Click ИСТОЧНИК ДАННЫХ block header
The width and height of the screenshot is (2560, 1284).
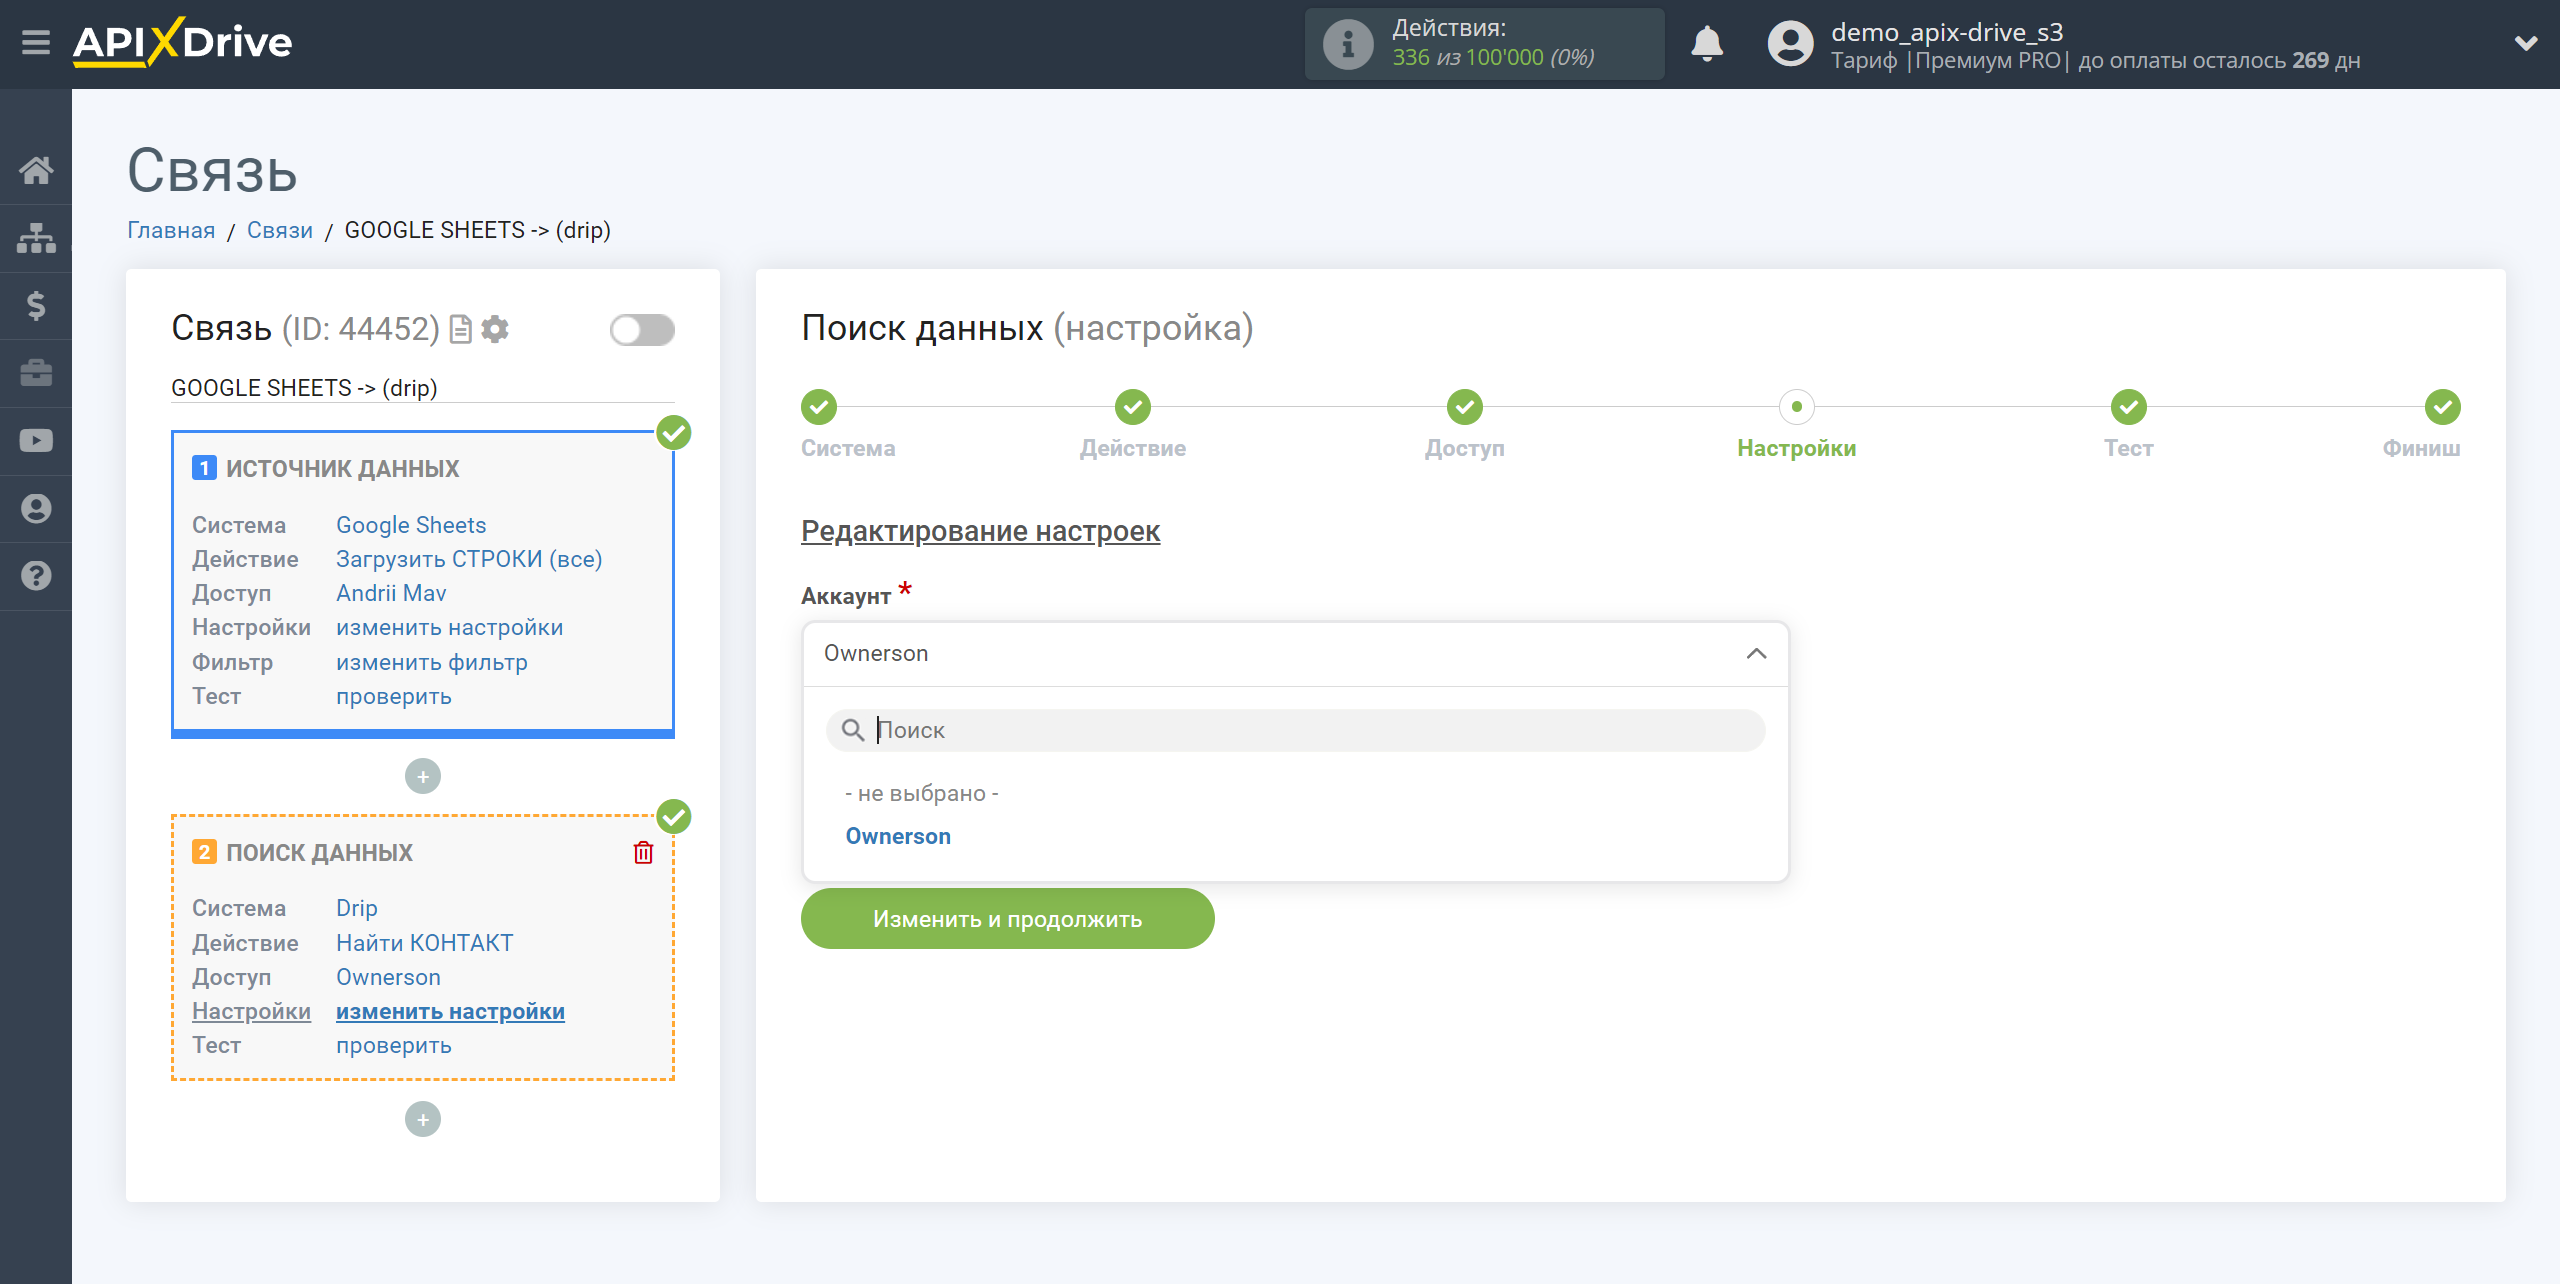pos(342,468)
